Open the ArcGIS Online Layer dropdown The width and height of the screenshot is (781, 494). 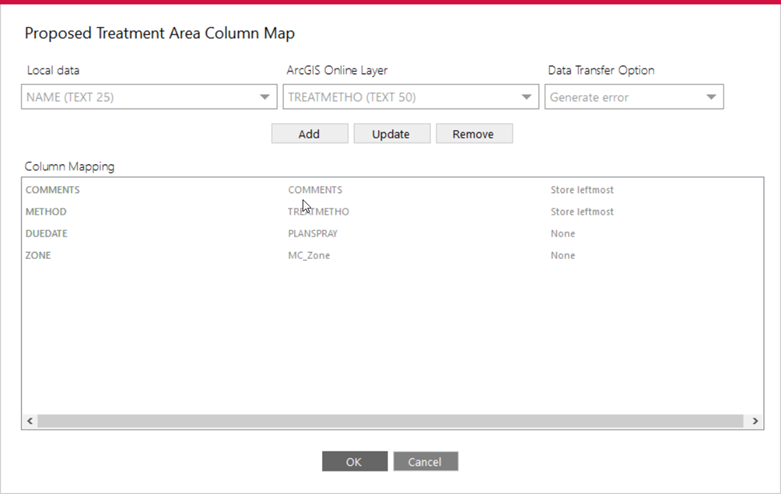pos(410,97)
